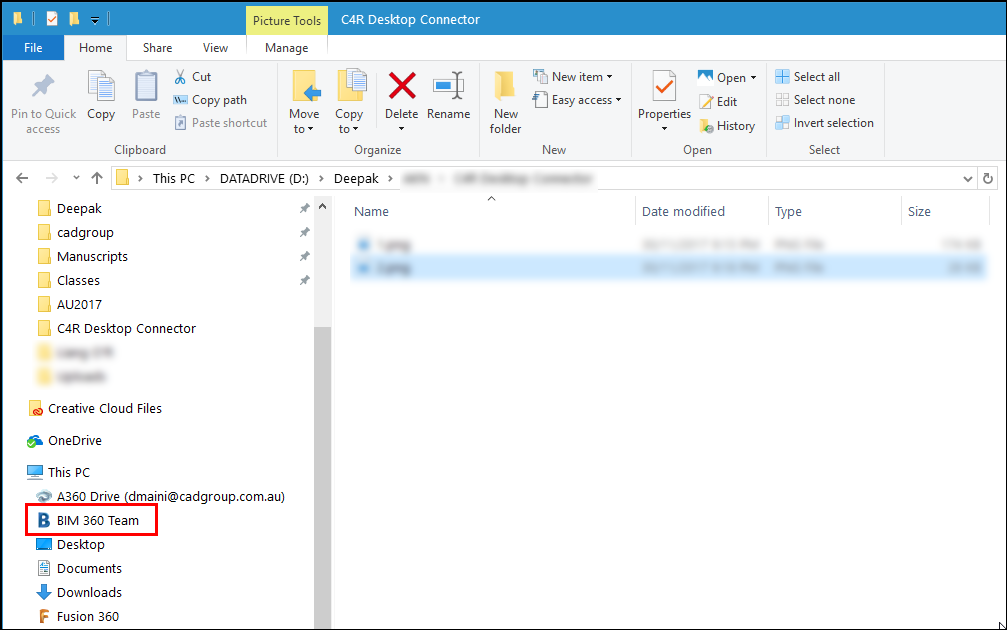Screen dimensions: 1007x630
Task: Click the Pin to Quick access icon
Action: (x=43, y=86)
